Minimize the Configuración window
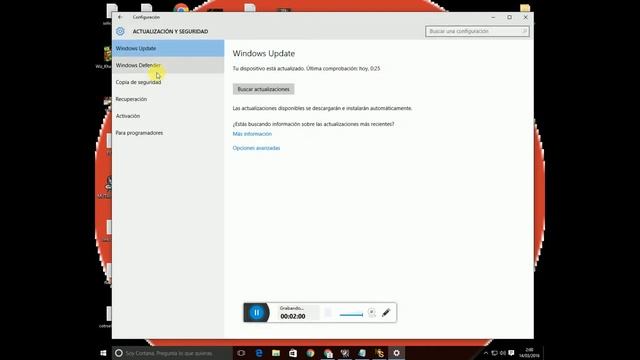Image resolution: width=640 pixels, height=360 pixels. click(x=493, y=17)
